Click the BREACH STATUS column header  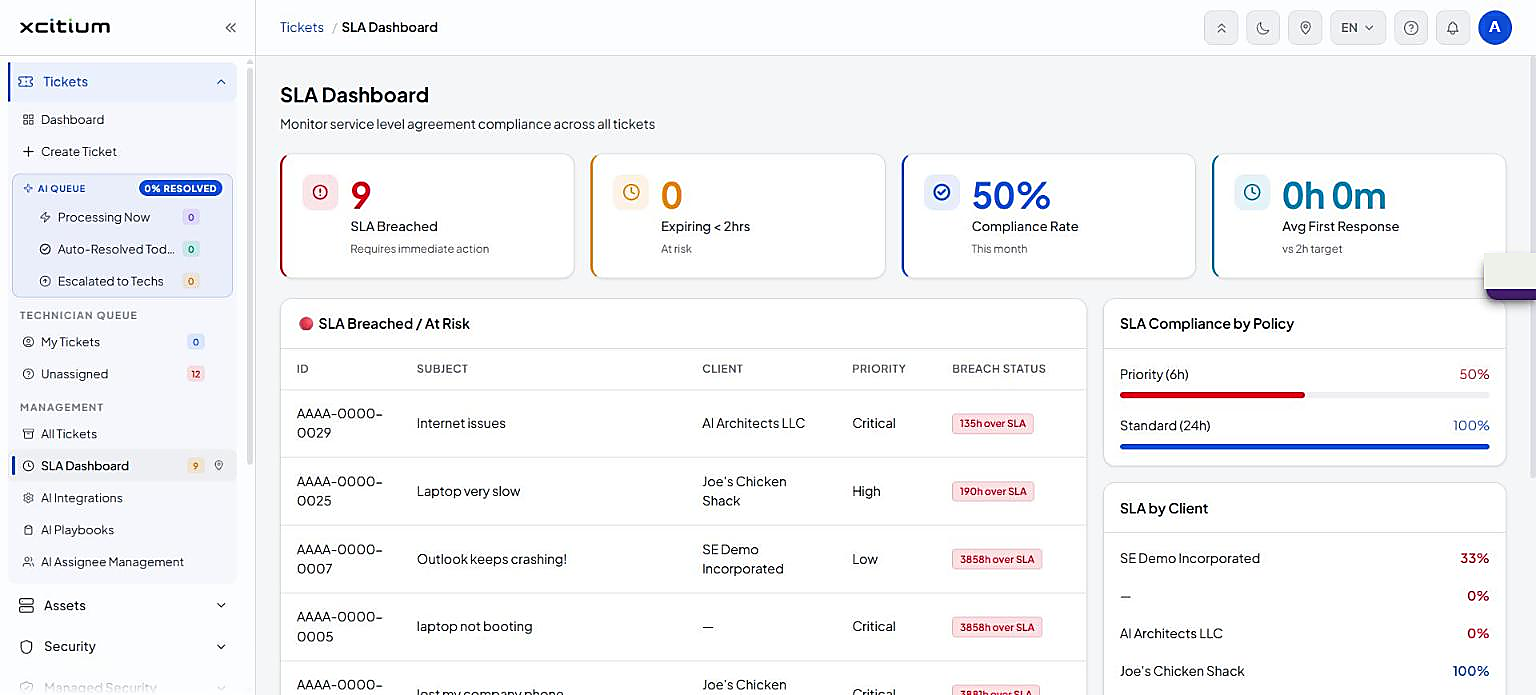999,369
